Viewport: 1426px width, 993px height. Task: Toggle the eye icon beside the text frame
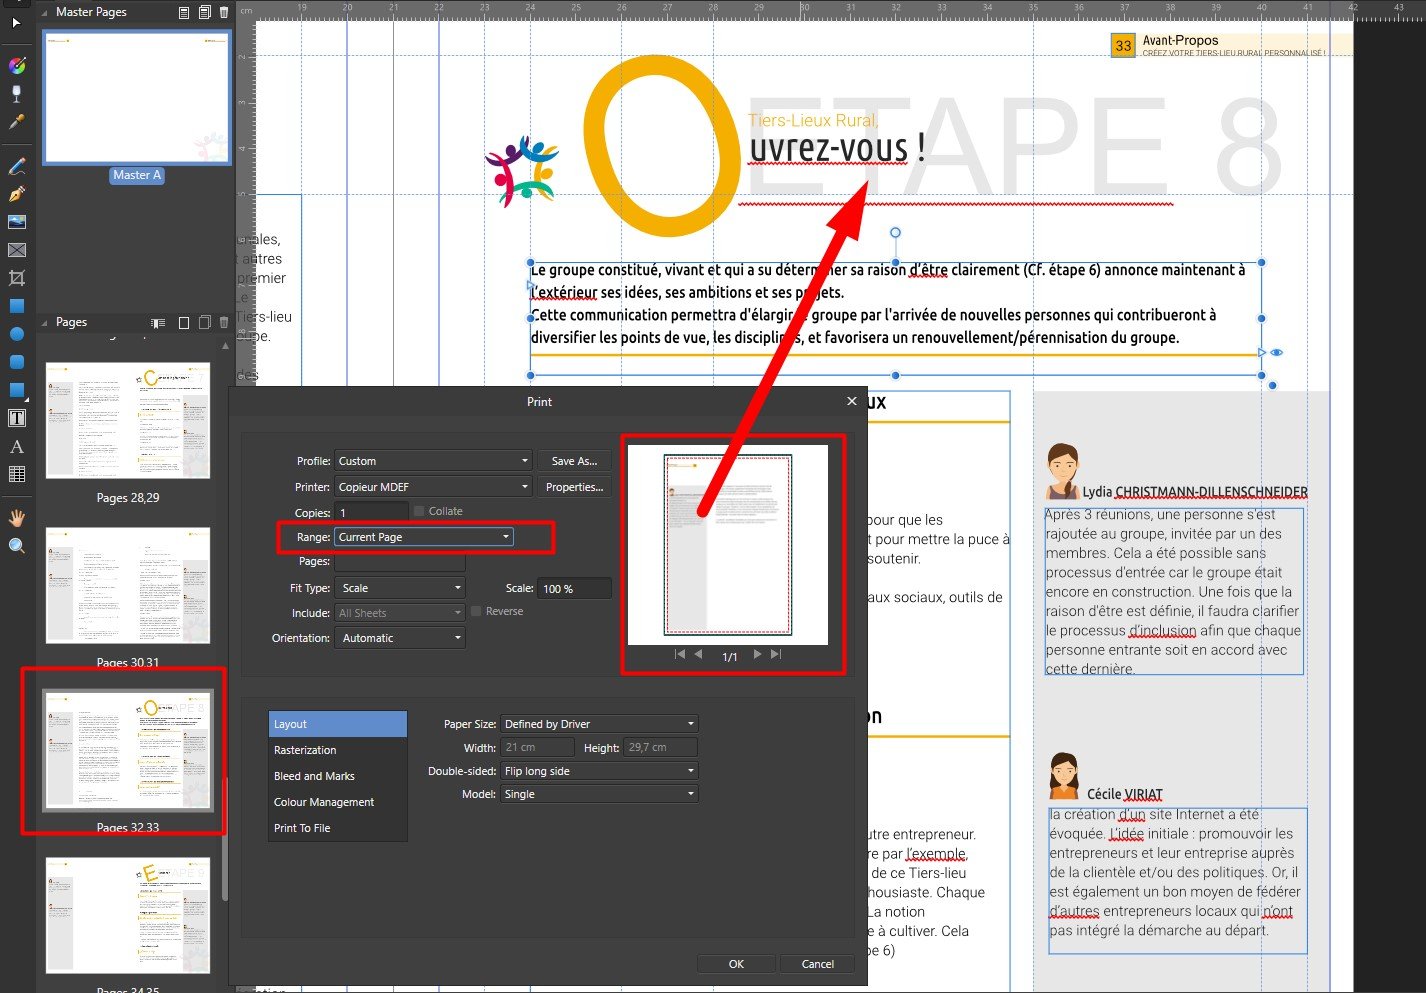click(x=1277, y=352)
